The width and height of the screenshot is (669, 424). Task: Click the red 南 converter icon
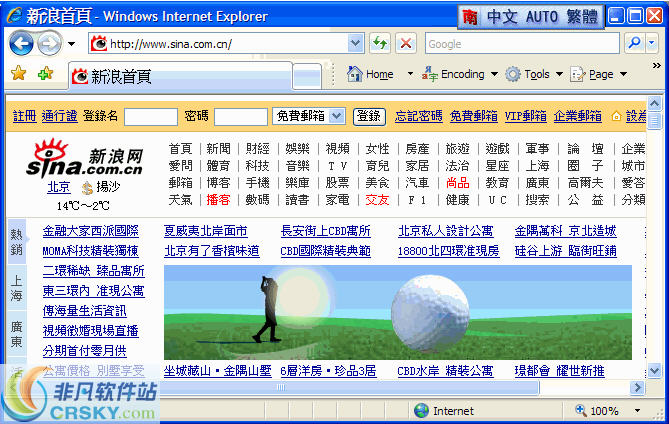(x=470, y=17)
